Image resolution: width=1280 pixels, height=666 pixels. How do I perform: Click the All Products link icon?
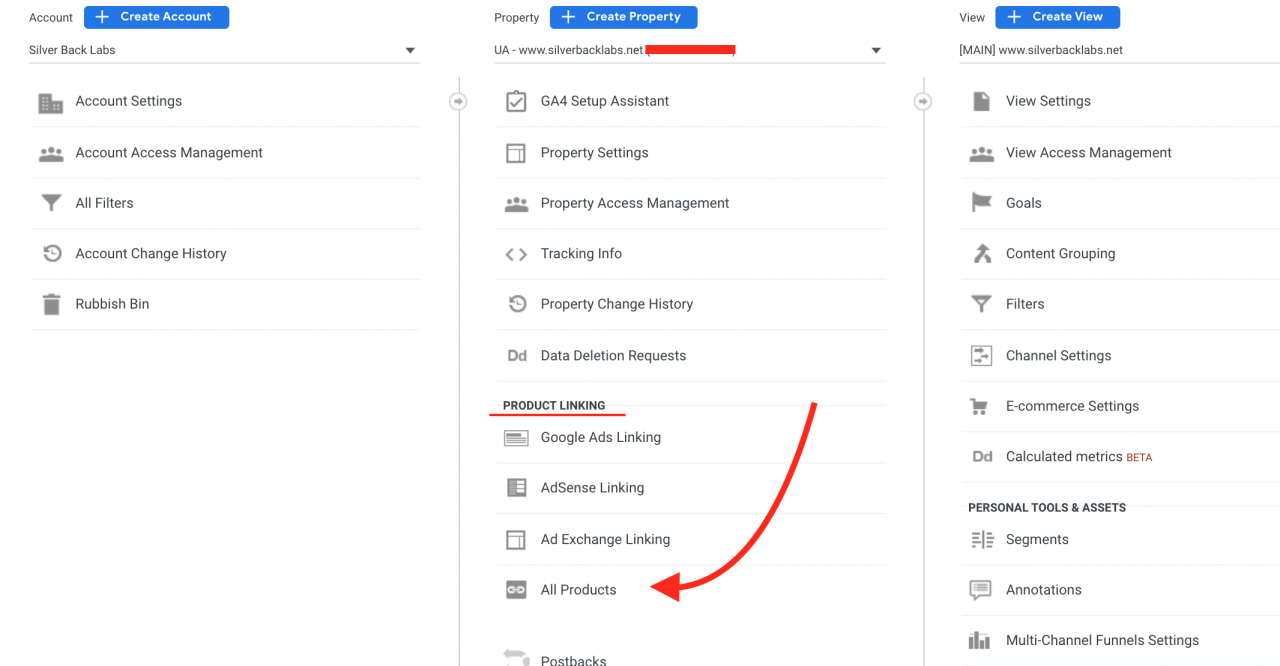click(516, 590)
